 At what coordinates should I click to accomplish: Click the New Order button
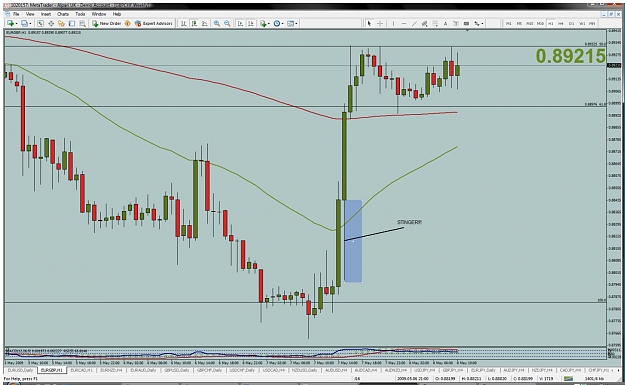[x=106, y=24]
